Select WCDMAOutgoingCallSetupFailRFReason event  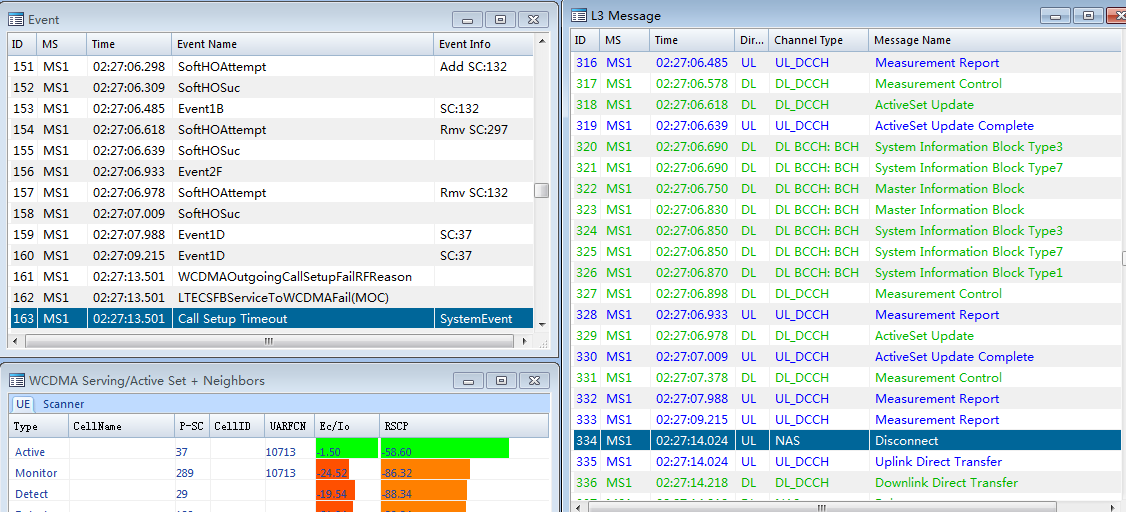coord(271,276)
